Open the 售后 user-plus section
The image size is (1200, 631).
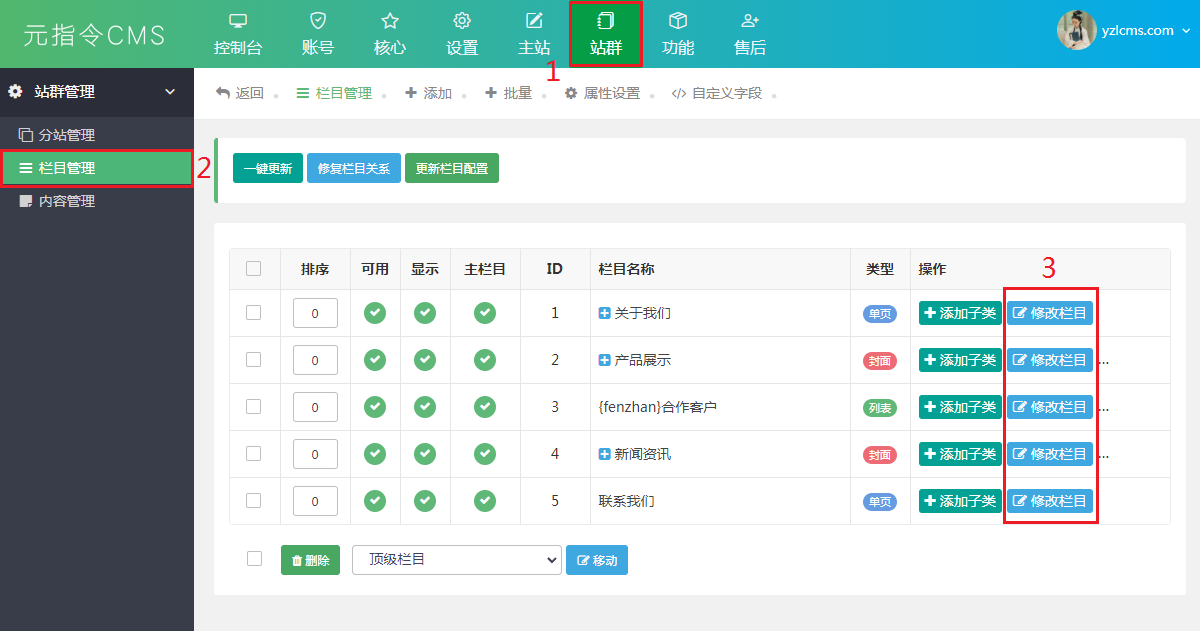point(750,34)
